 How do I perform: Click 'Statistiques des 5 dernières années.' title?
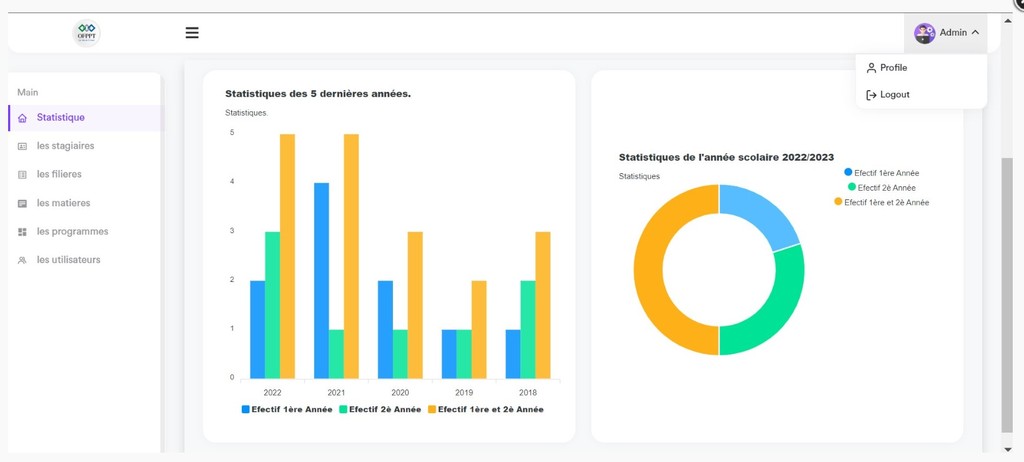pyautogui.click(x=318, y=94)
